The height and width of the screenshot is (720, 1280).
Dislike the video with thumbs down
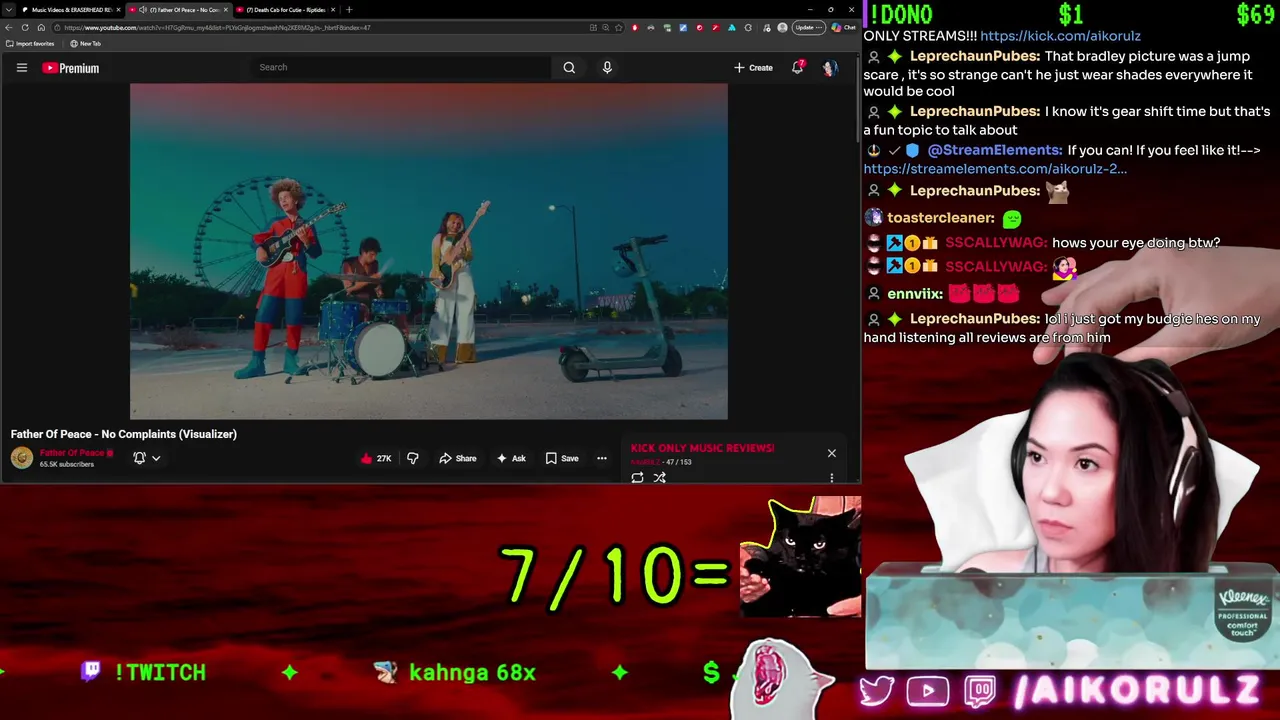[412, 458]
